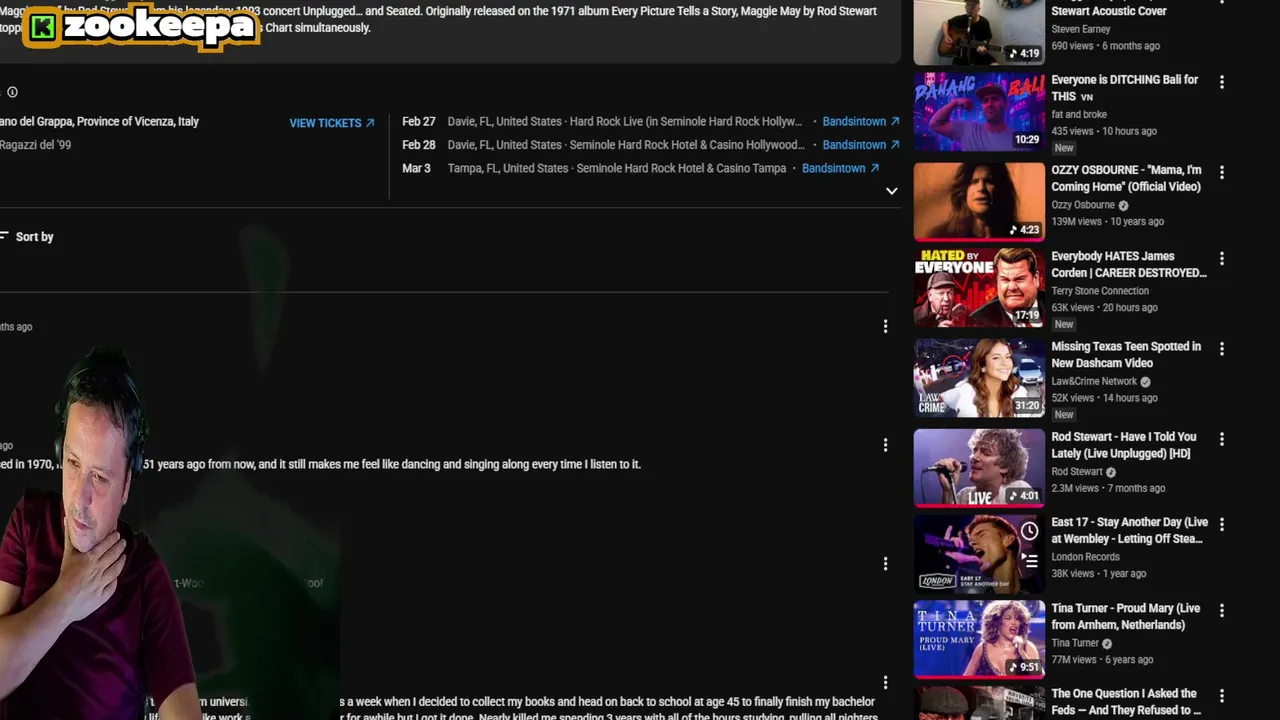The image size is (1280, 720).
Task: Play Tina Turner Proud Mary thumbnail
Action: coord(979,640)
